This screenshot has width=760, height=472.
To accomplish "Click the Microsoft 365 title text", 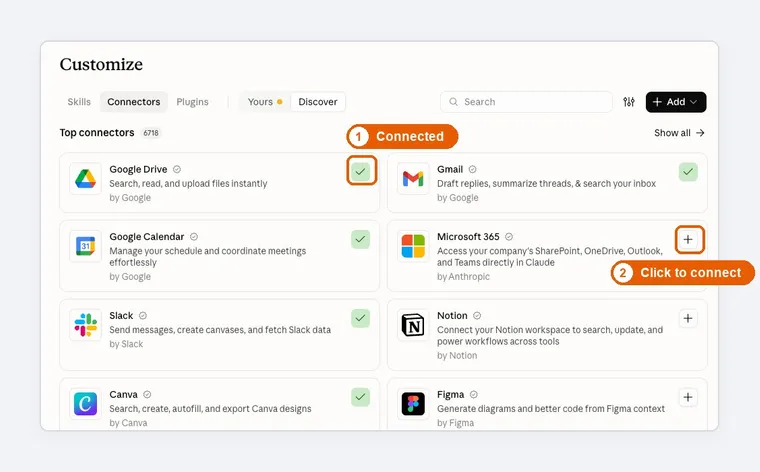I will point(468,236).
